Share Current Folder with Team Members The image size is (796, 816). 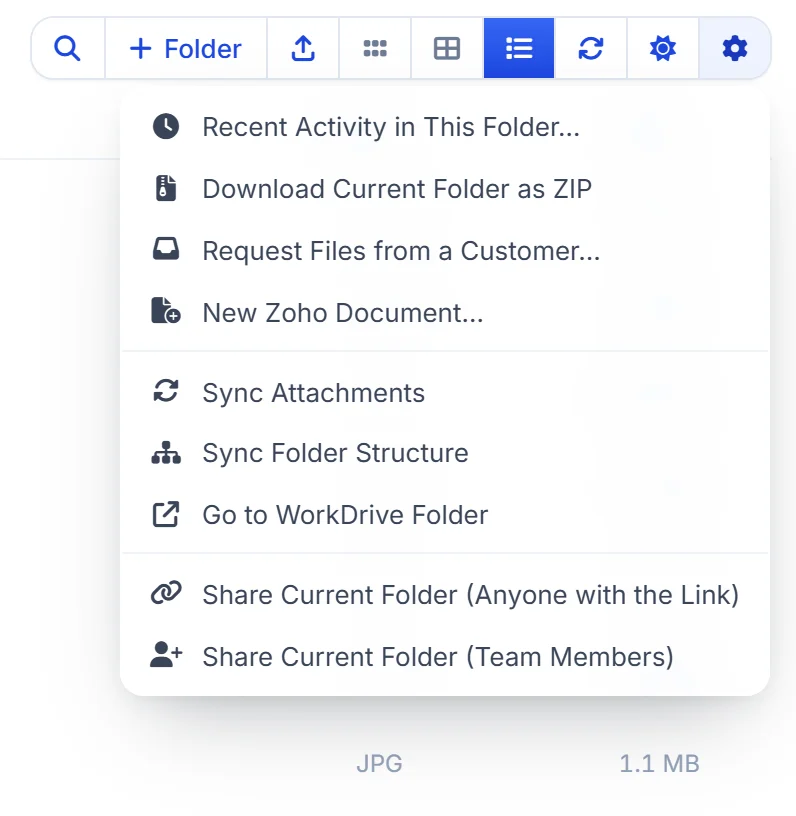[445, 656]
